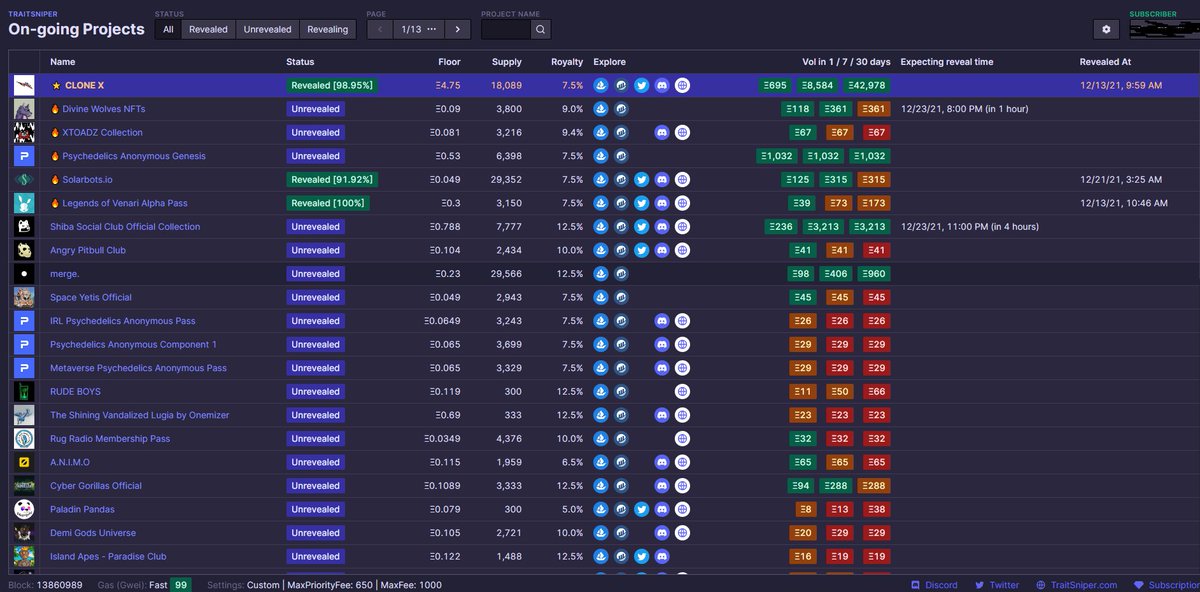Switch to the Revealed status tab

point(208,29)
